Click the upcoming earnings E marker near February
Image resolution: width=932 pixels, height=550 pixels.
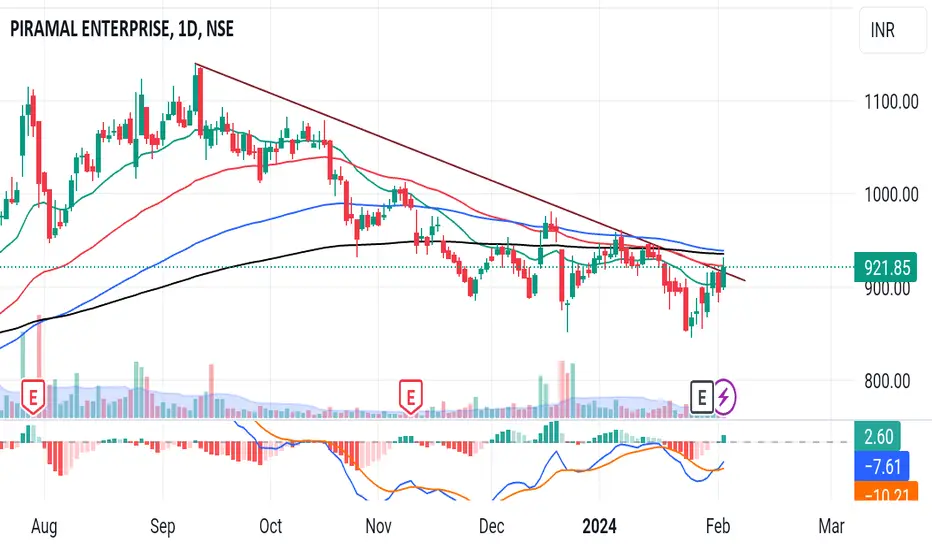(x=701, y=397)
